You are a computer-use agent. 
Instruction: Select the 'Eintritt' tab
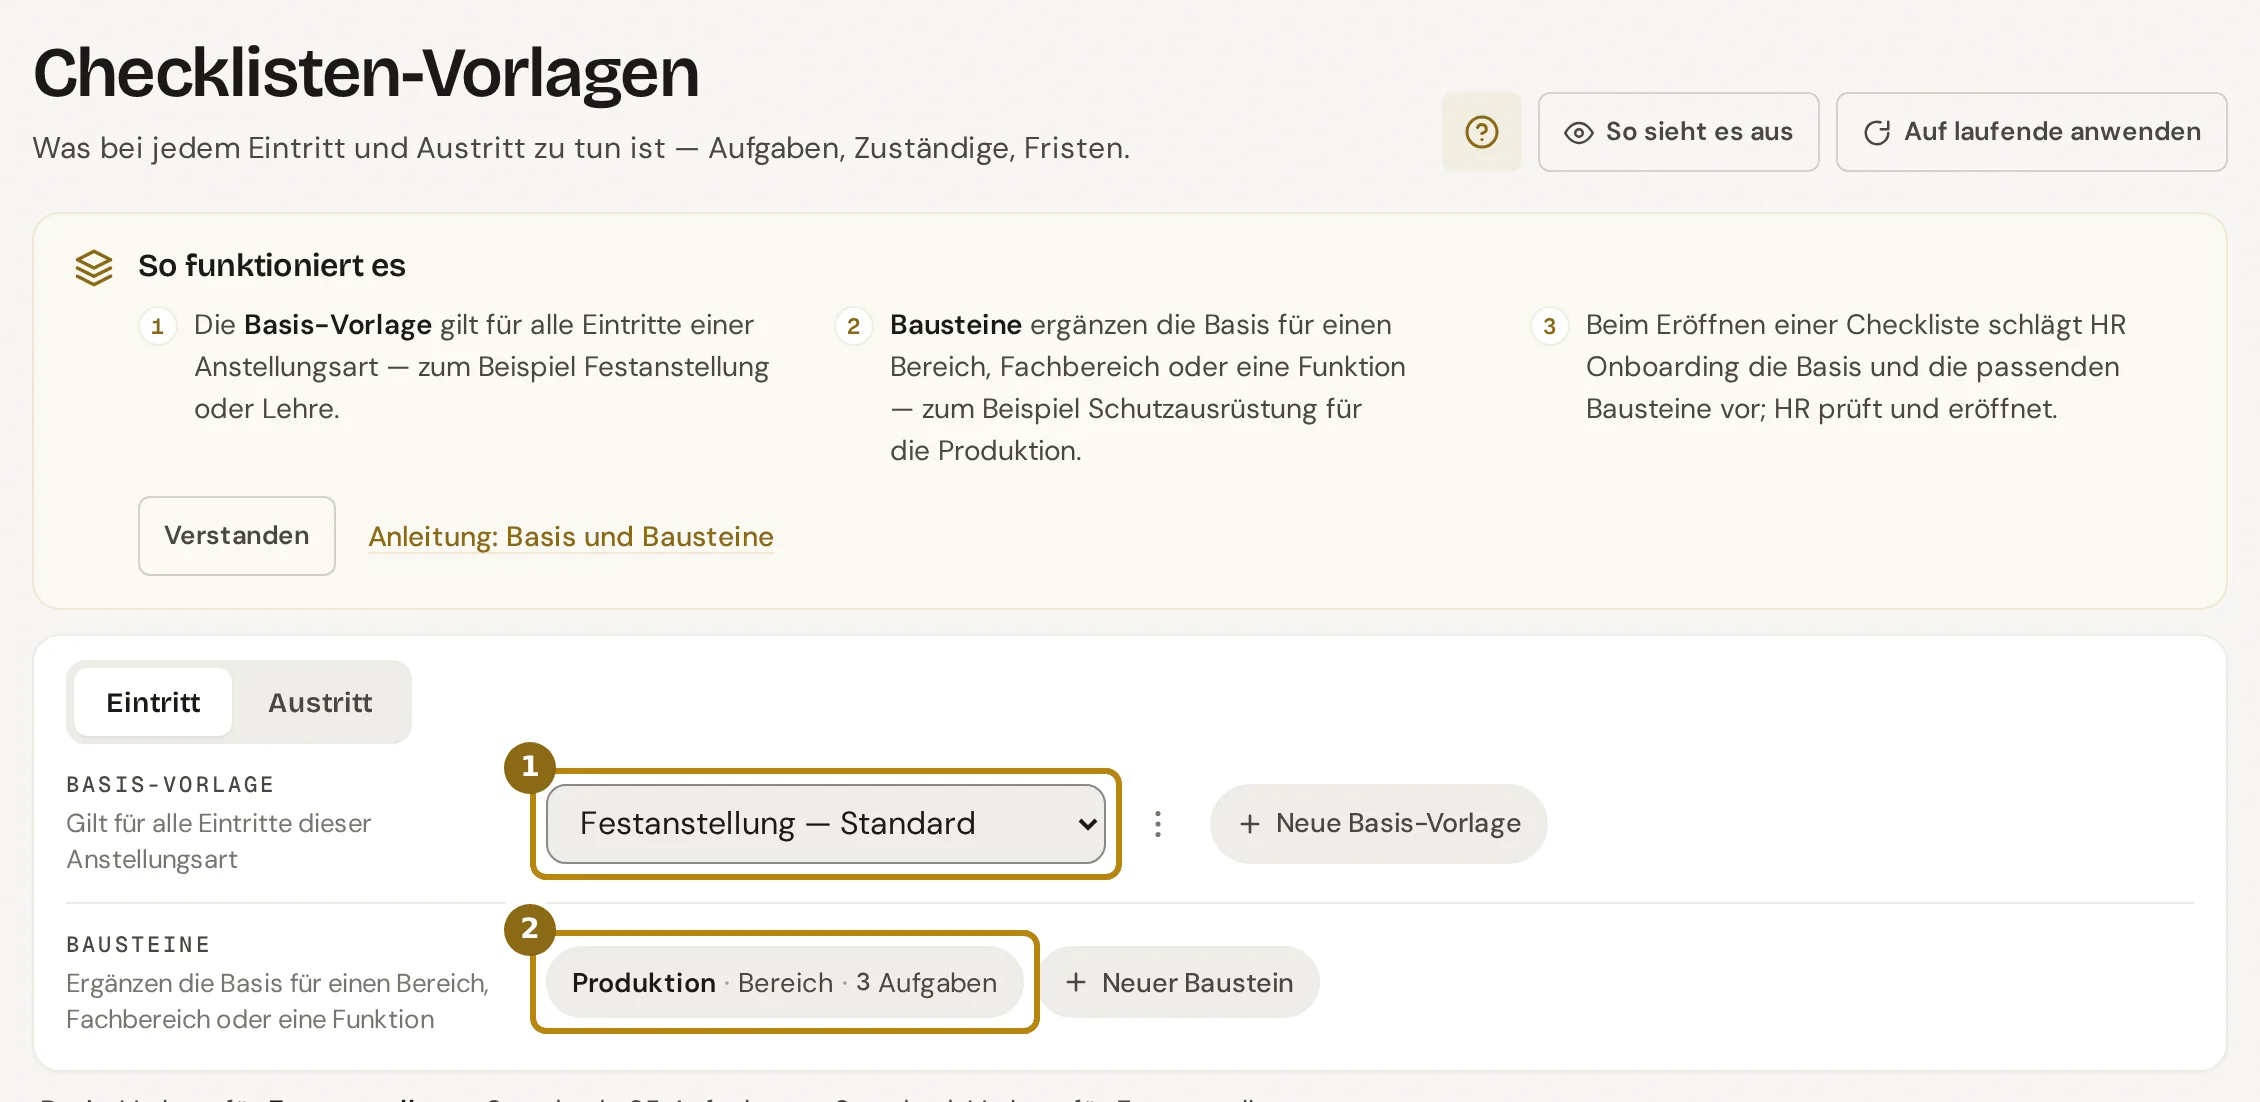(x=153, y=702)
